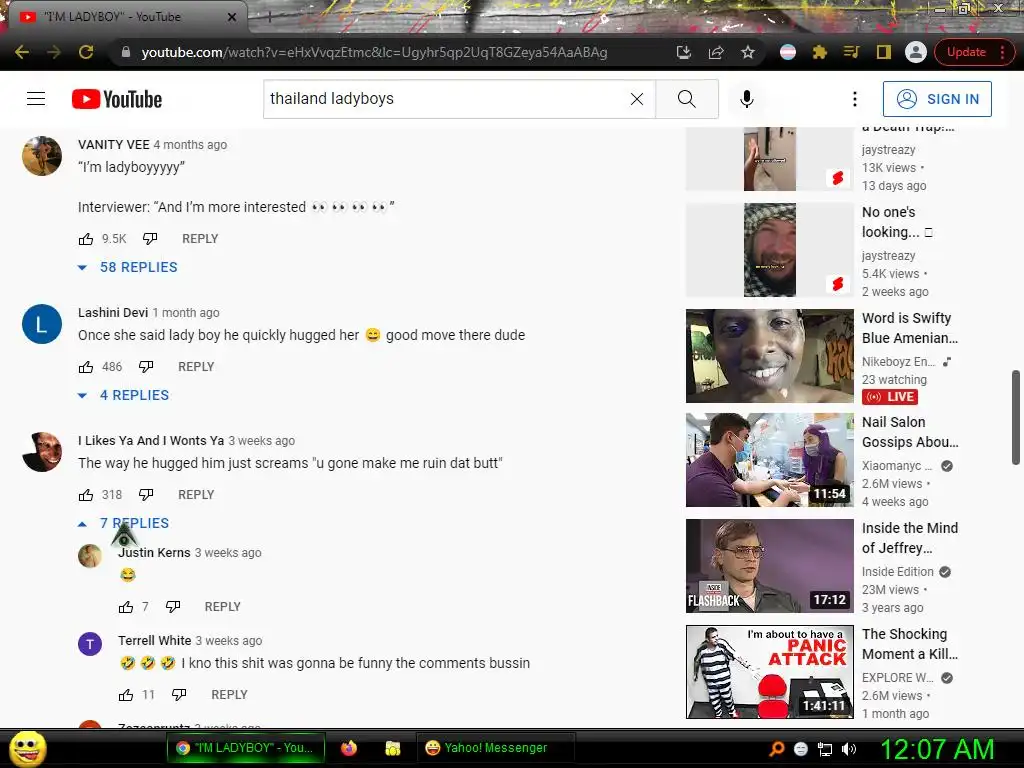This screenshot has height=768, width=1024.
Task: Open YouTube settings three-dot menu
Action: click(854, 99)
